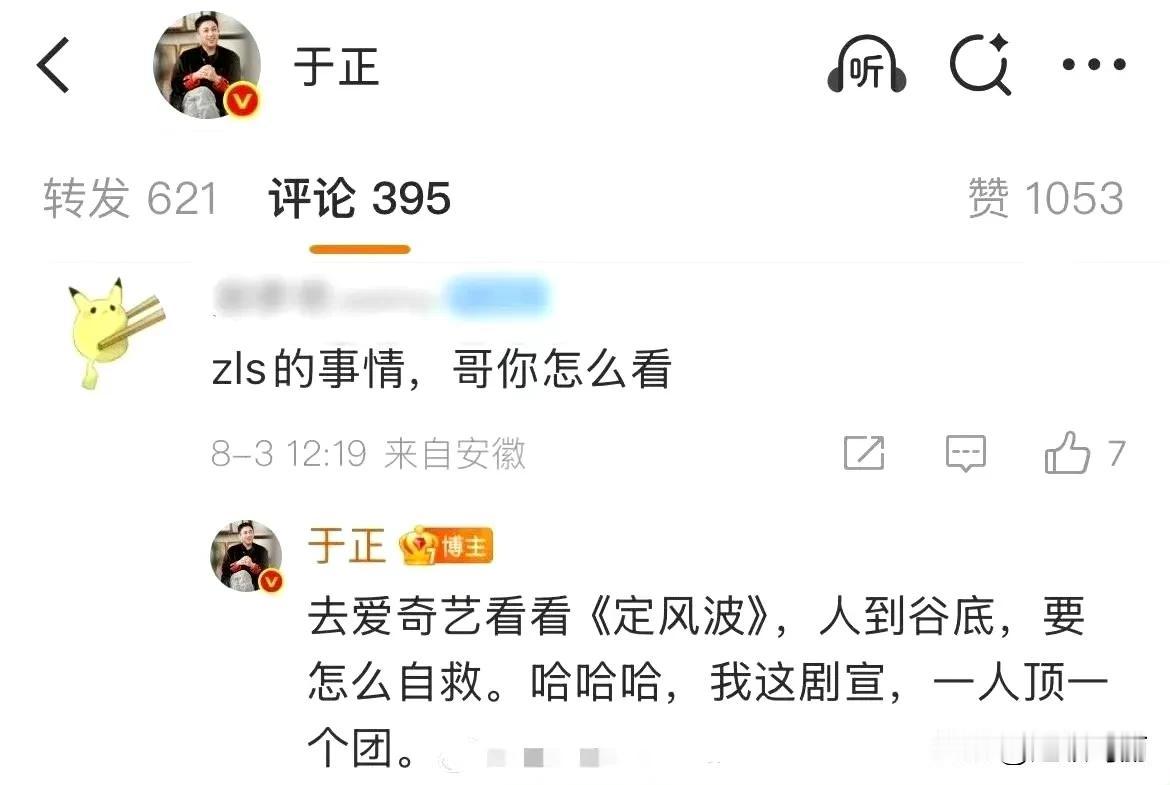Viewport: 1170px width, 785px height.
Task: Open the three-dot more menu
Action: point(1094,65)
